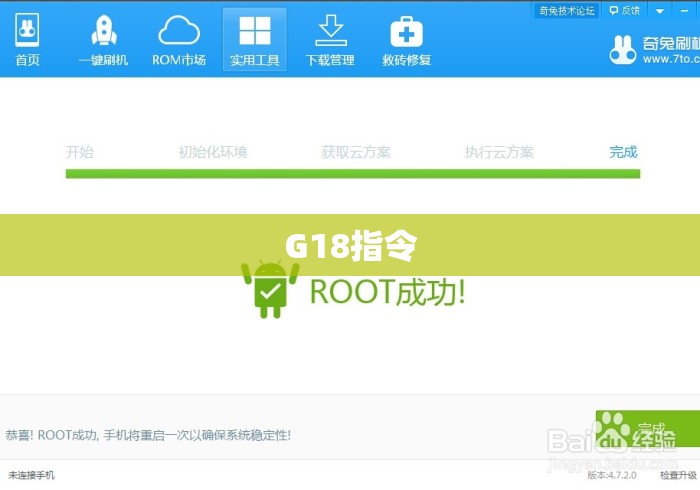Click the 反馈 feedback button
Viewport: 700px width, 490px height.
pos(625,11)
